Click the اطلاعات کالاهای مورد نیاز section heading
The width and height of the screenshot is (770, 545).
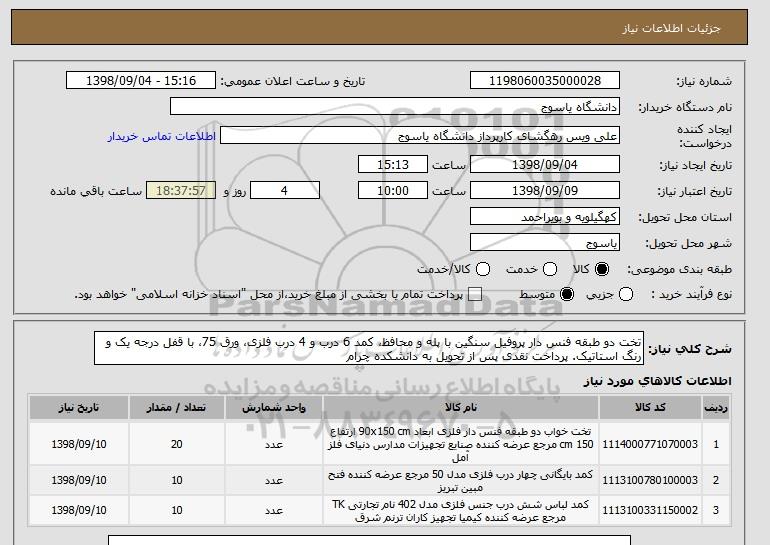pos(657,382)
